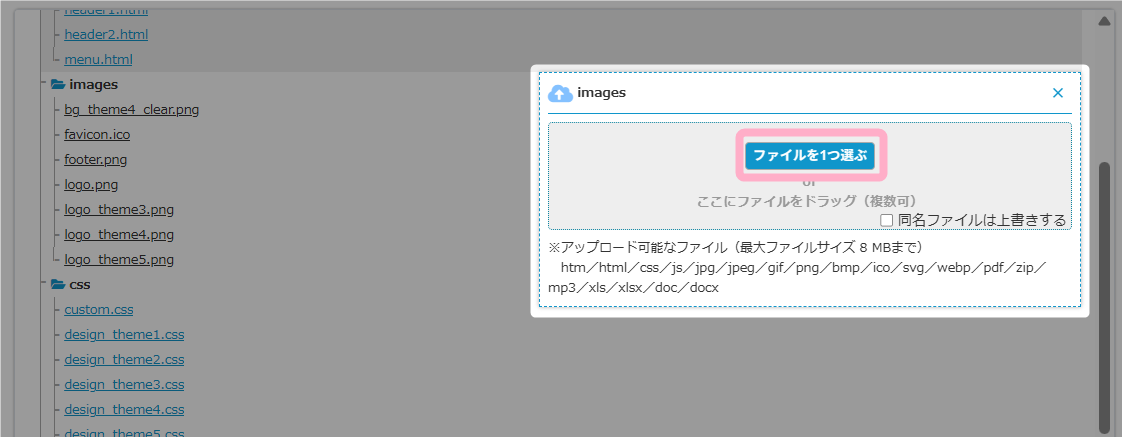This screenshot has height=437, width=1122.
Task: Enable overwrite same-name files checkbox
Action: coord(886,220)
